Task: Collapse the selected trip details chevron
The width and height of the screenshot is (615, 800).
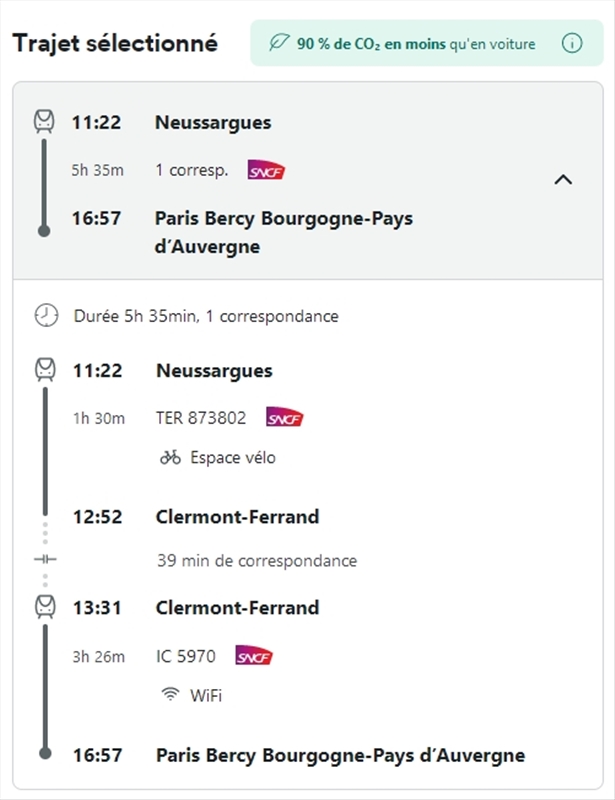Action: pos(563,180)
